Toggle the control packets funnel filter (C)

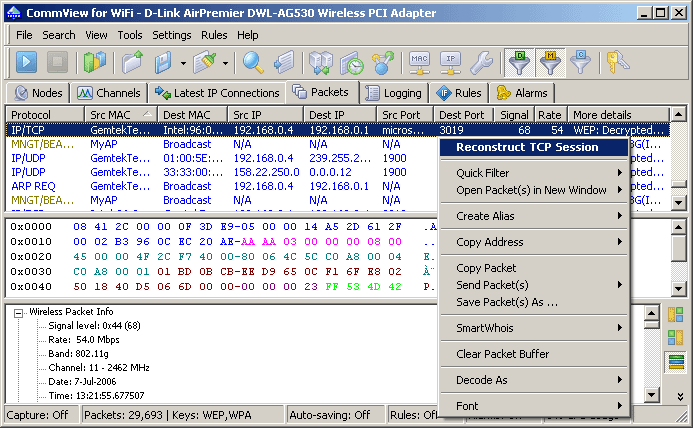click(x=580, y=62)
